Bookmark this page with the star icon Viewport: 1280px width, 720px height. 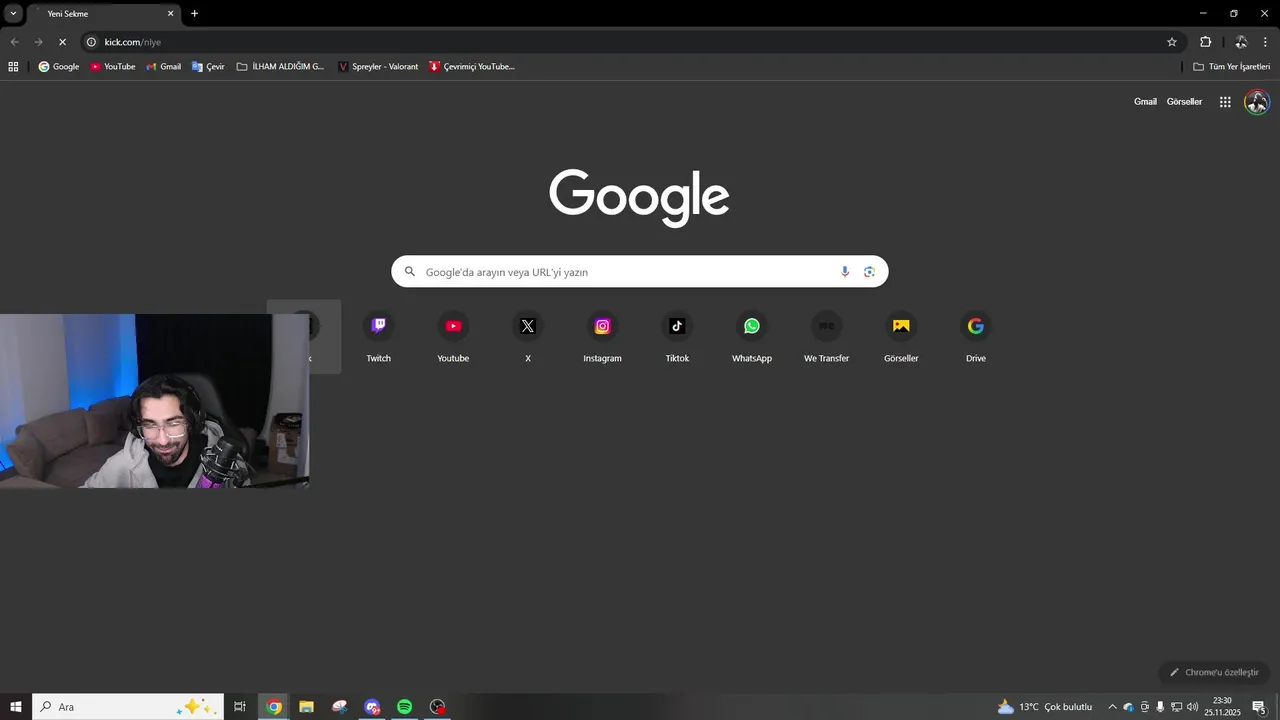coord(1172,42)
